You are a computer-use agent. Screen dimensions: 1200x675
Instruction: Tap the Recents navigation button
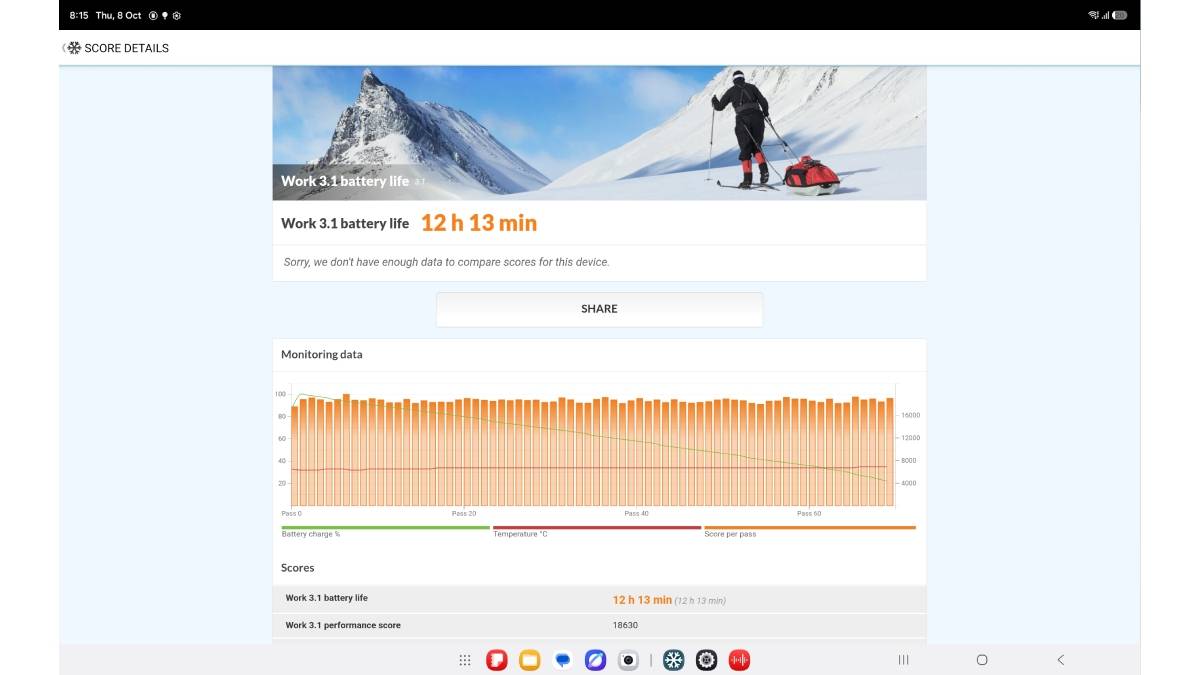(903, 660)
